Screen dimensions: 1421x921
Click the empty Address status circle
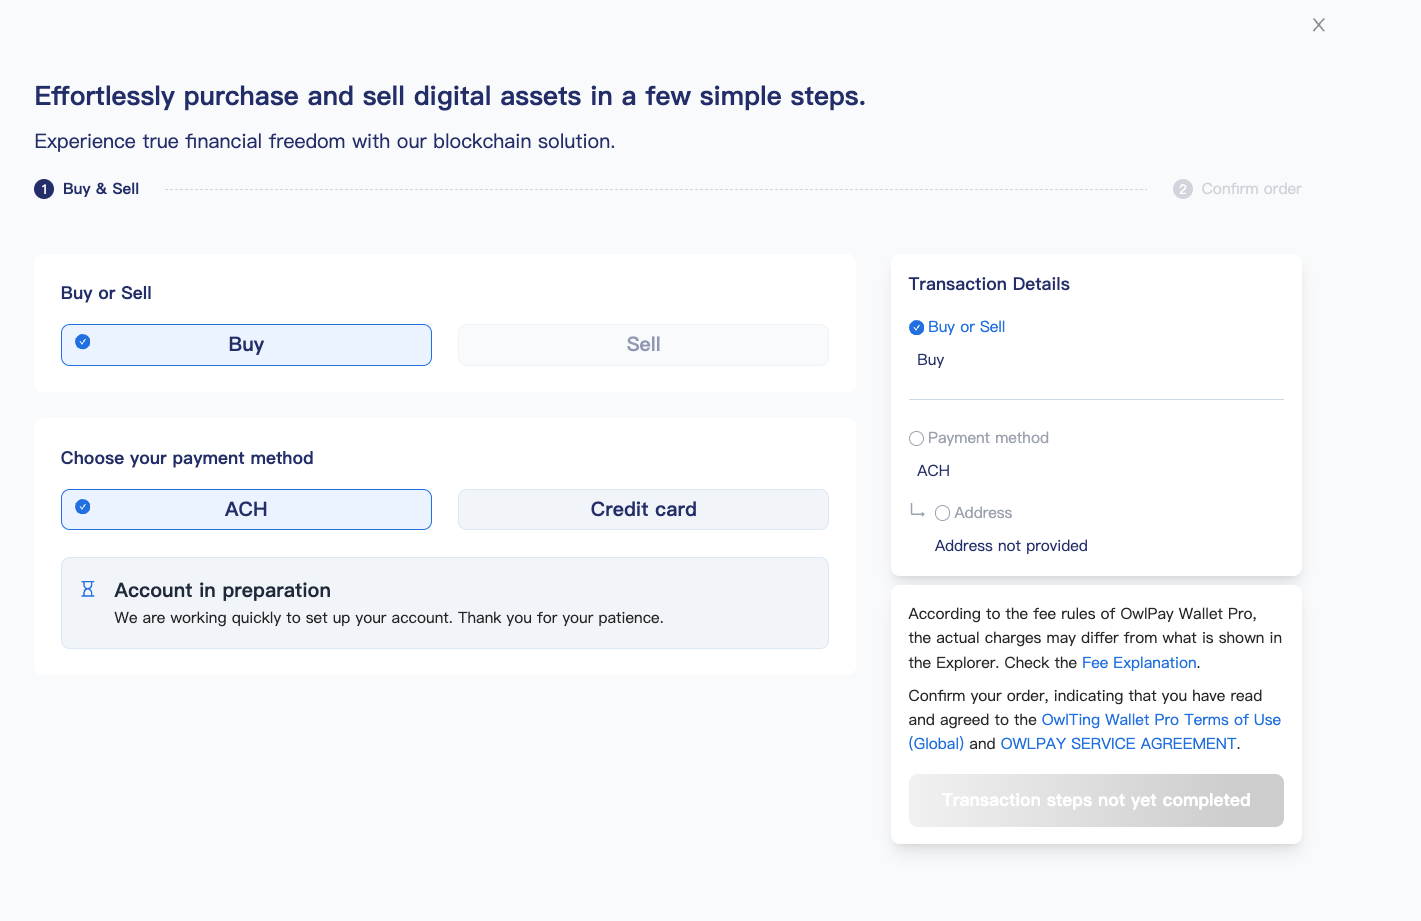pos(942,513)
